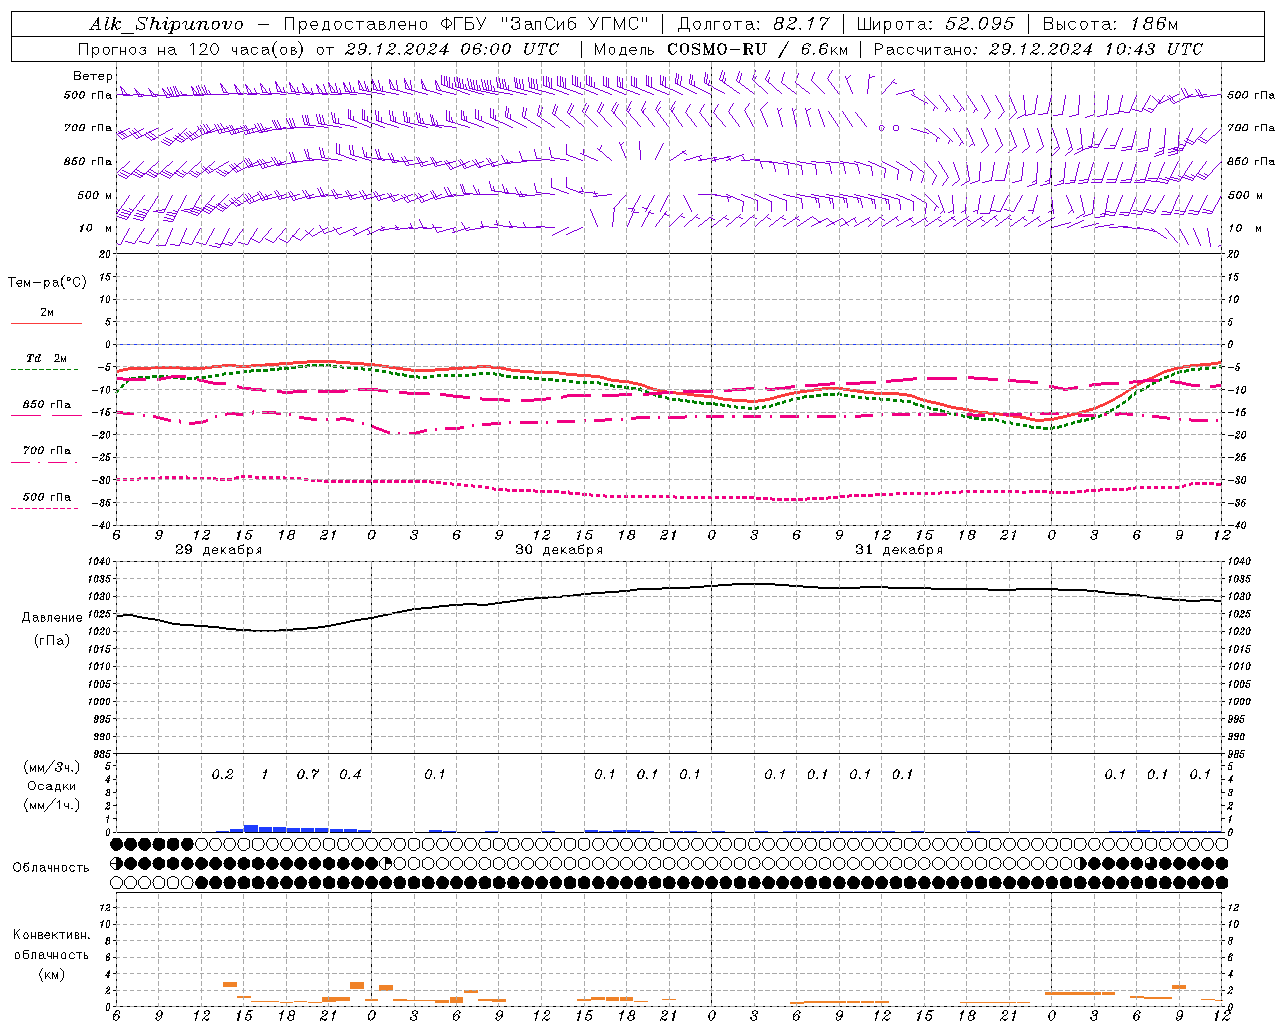Click the 850 гПа temperature legend label
The width and height of the screenshot is (1280, 1024).
47,405
